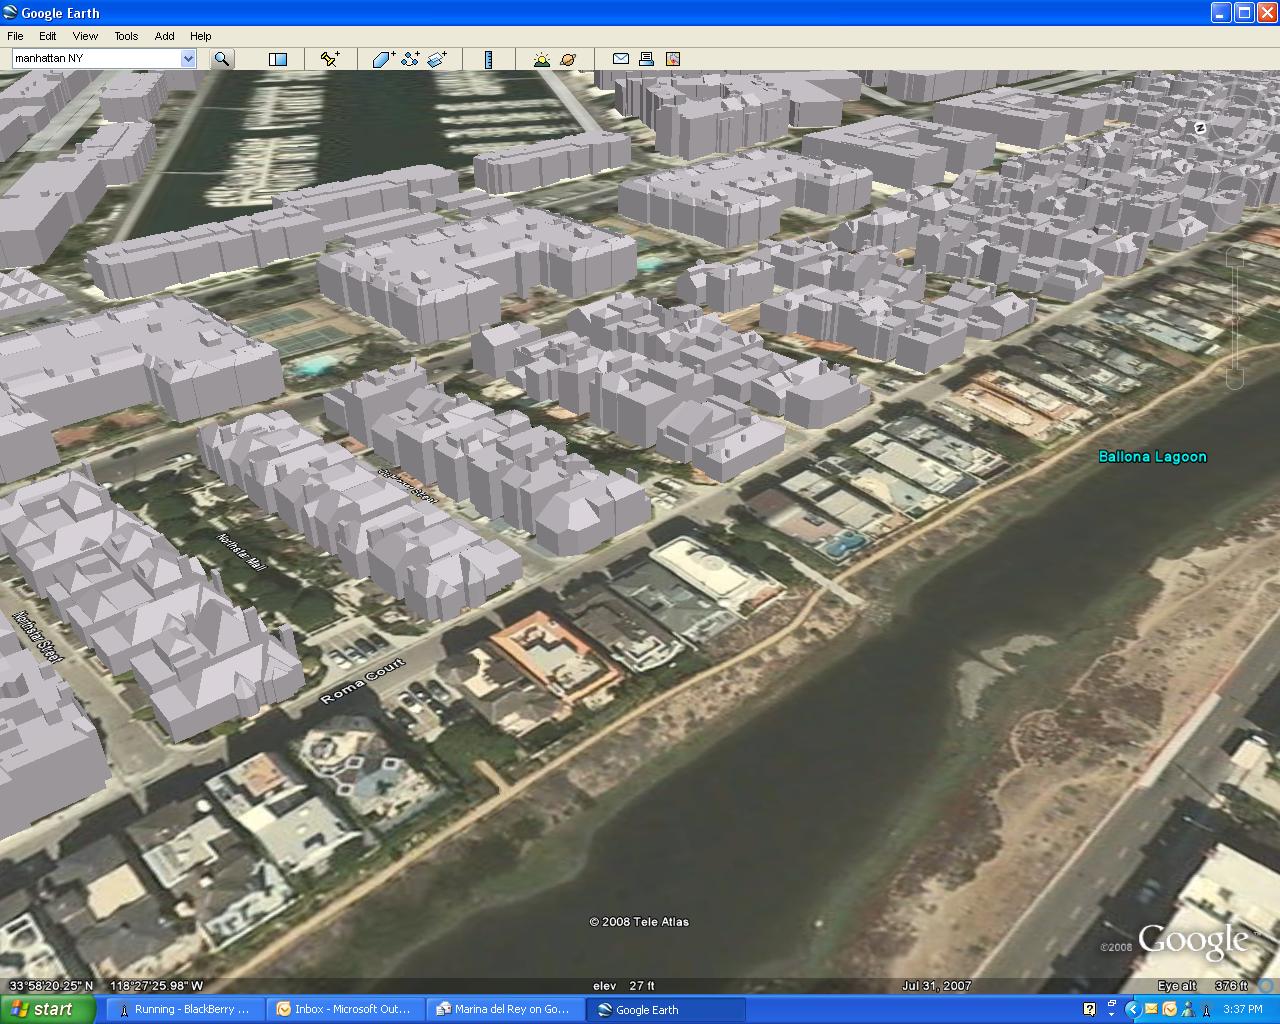Click the compass North 'N' marker
The height and width of the screenshot is (1024, 1280).
(x=1200, y=127)
